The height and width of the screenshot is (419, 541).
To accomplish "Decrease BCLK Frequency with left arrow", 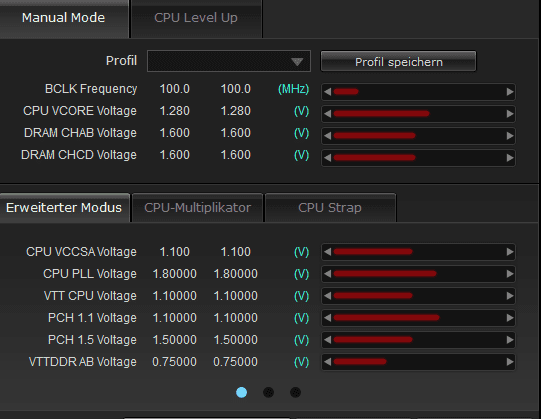I will pos(327,92).
